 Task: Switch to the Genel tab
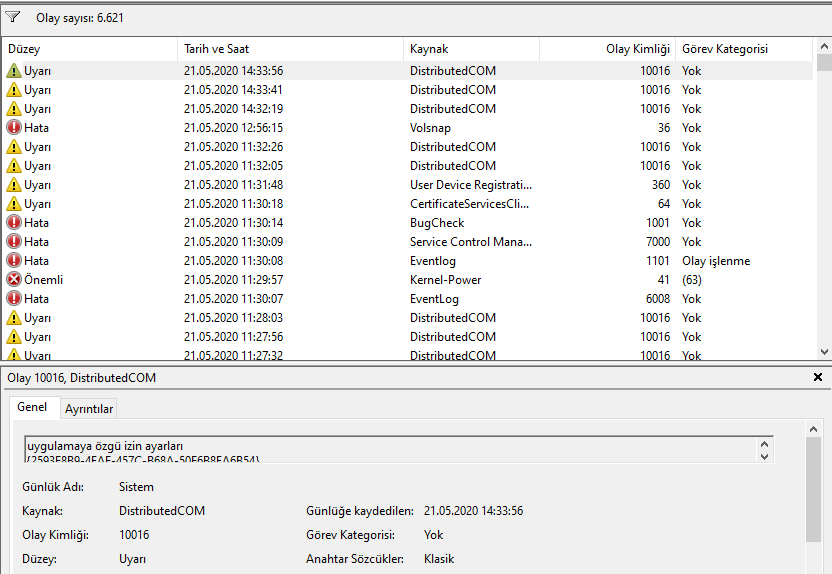pyautogui.click(x=32, y=407)
